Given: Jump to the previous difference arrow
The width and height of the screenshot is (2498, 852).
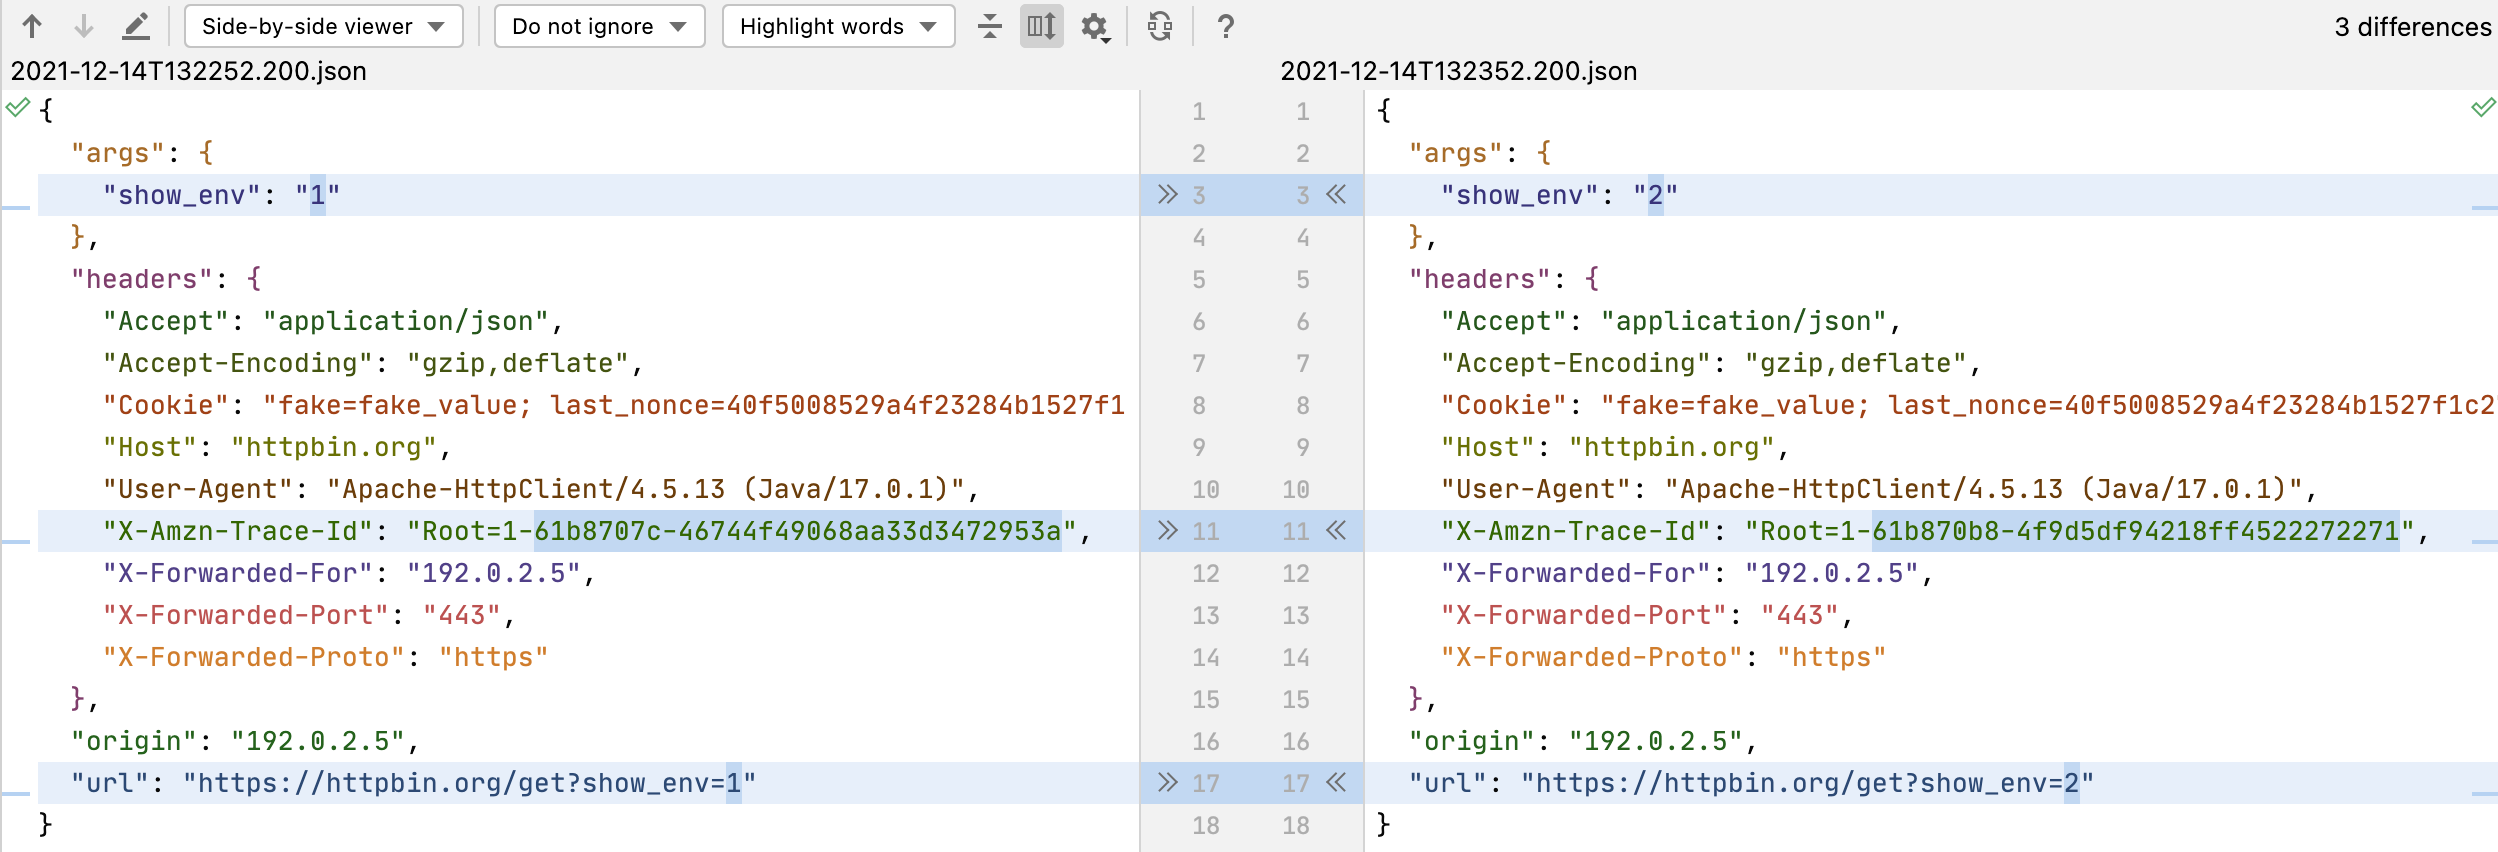Looking at the screenshot, I should [x=32, y=26].
